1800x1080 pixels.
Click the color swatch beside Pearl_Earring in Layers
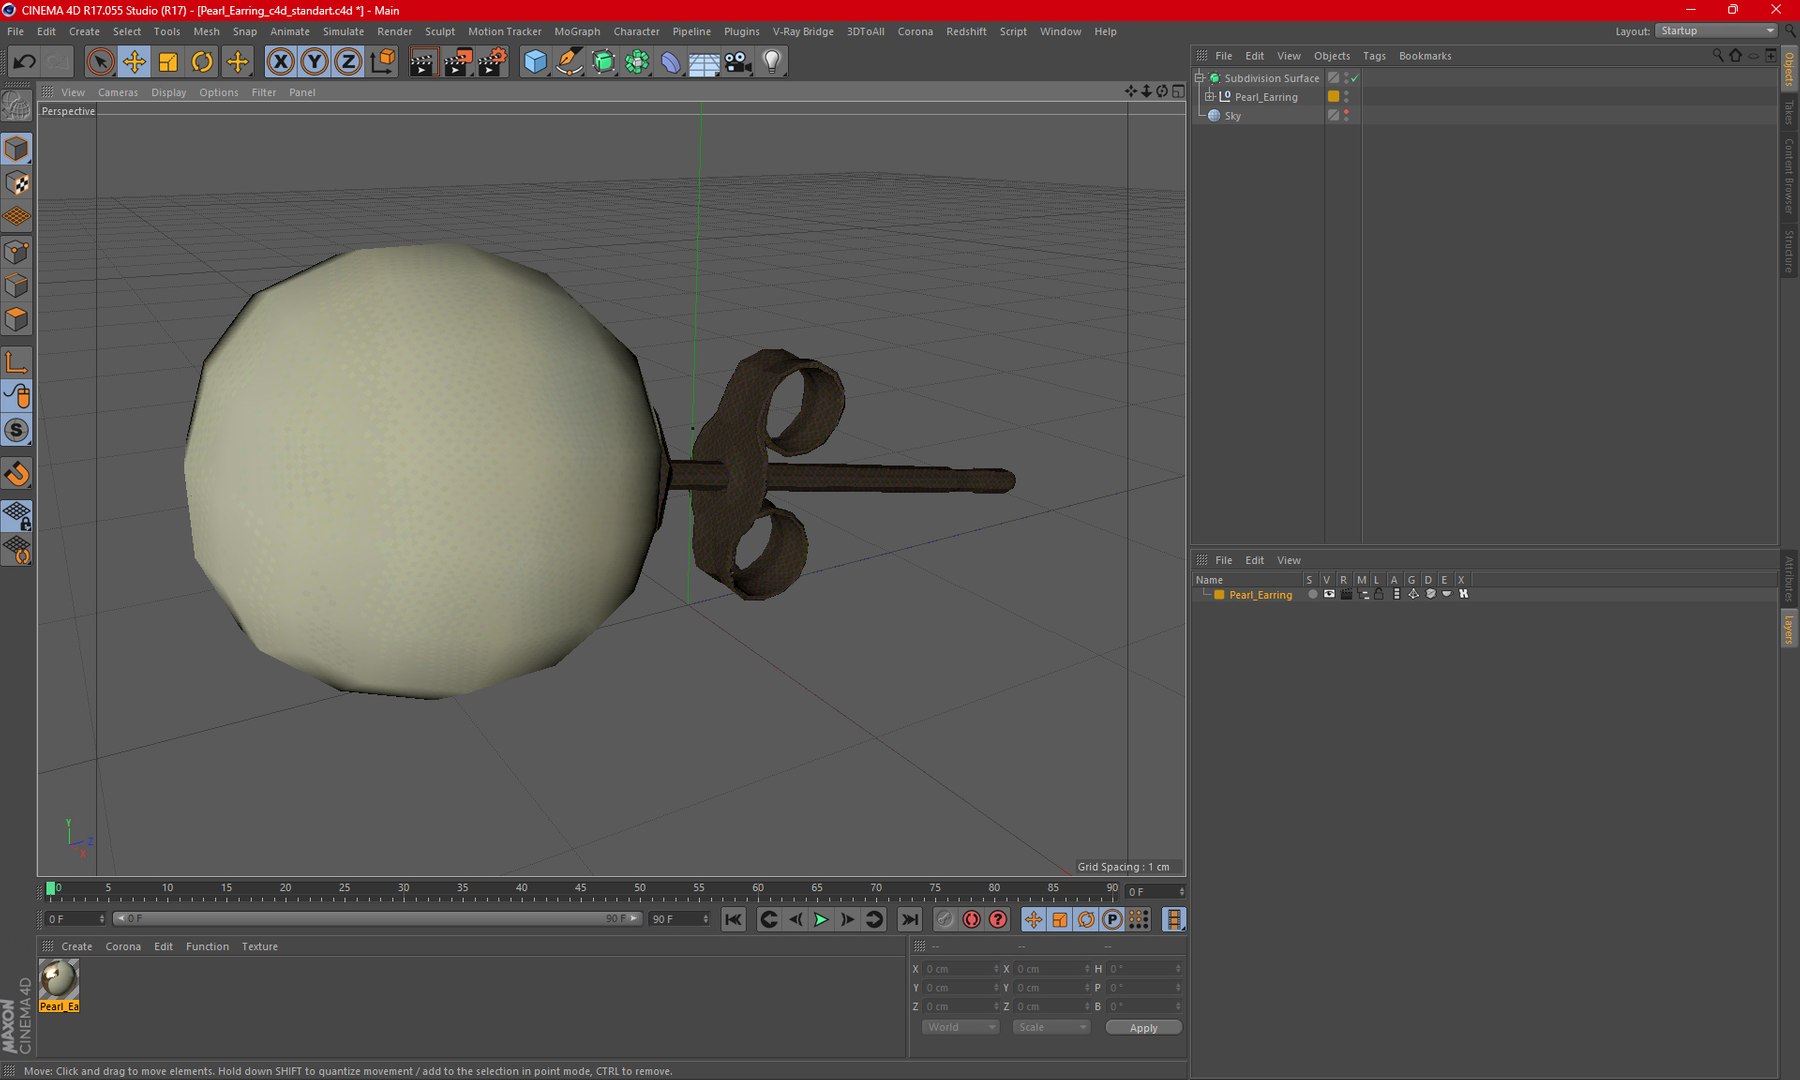pos(1219,595)
